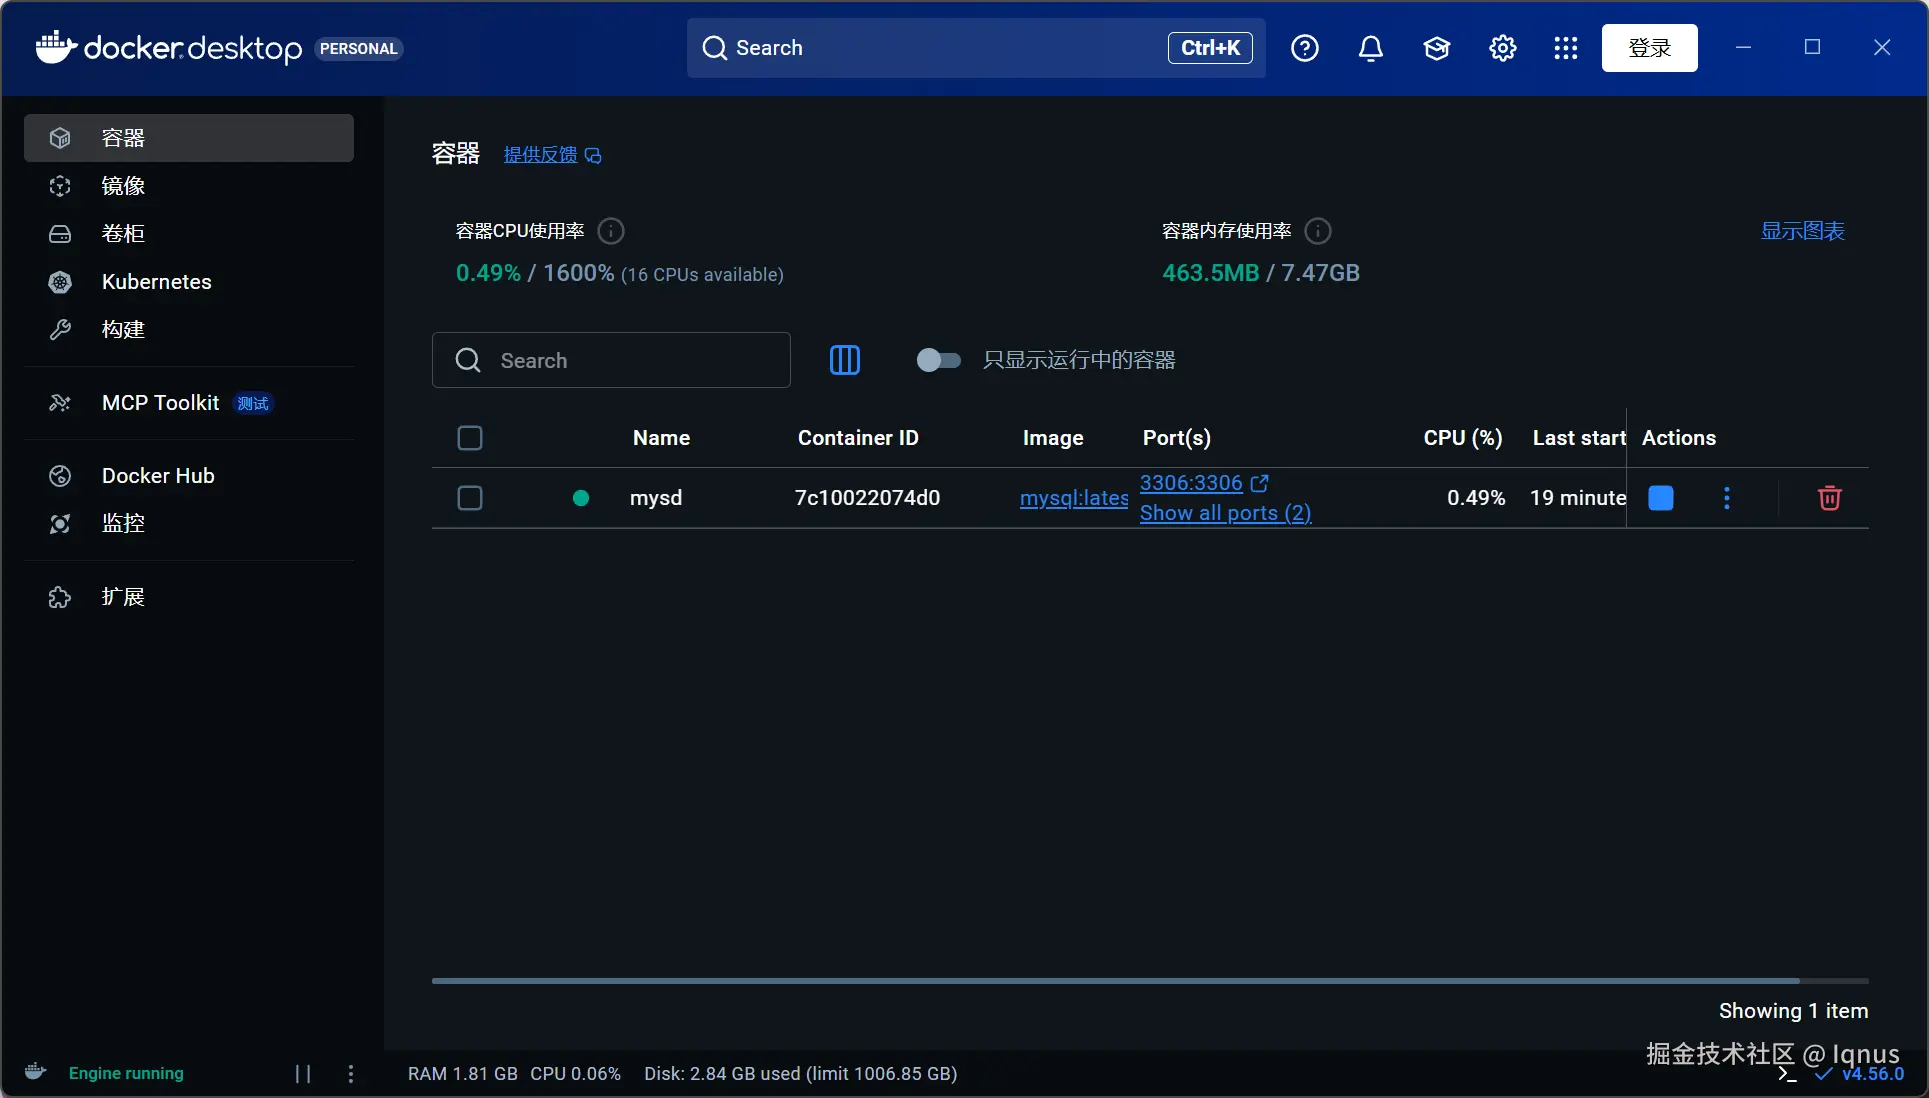Open the learning center icon
The width and height of the screenshot is (1929, 1098).
click(1436, 48)
